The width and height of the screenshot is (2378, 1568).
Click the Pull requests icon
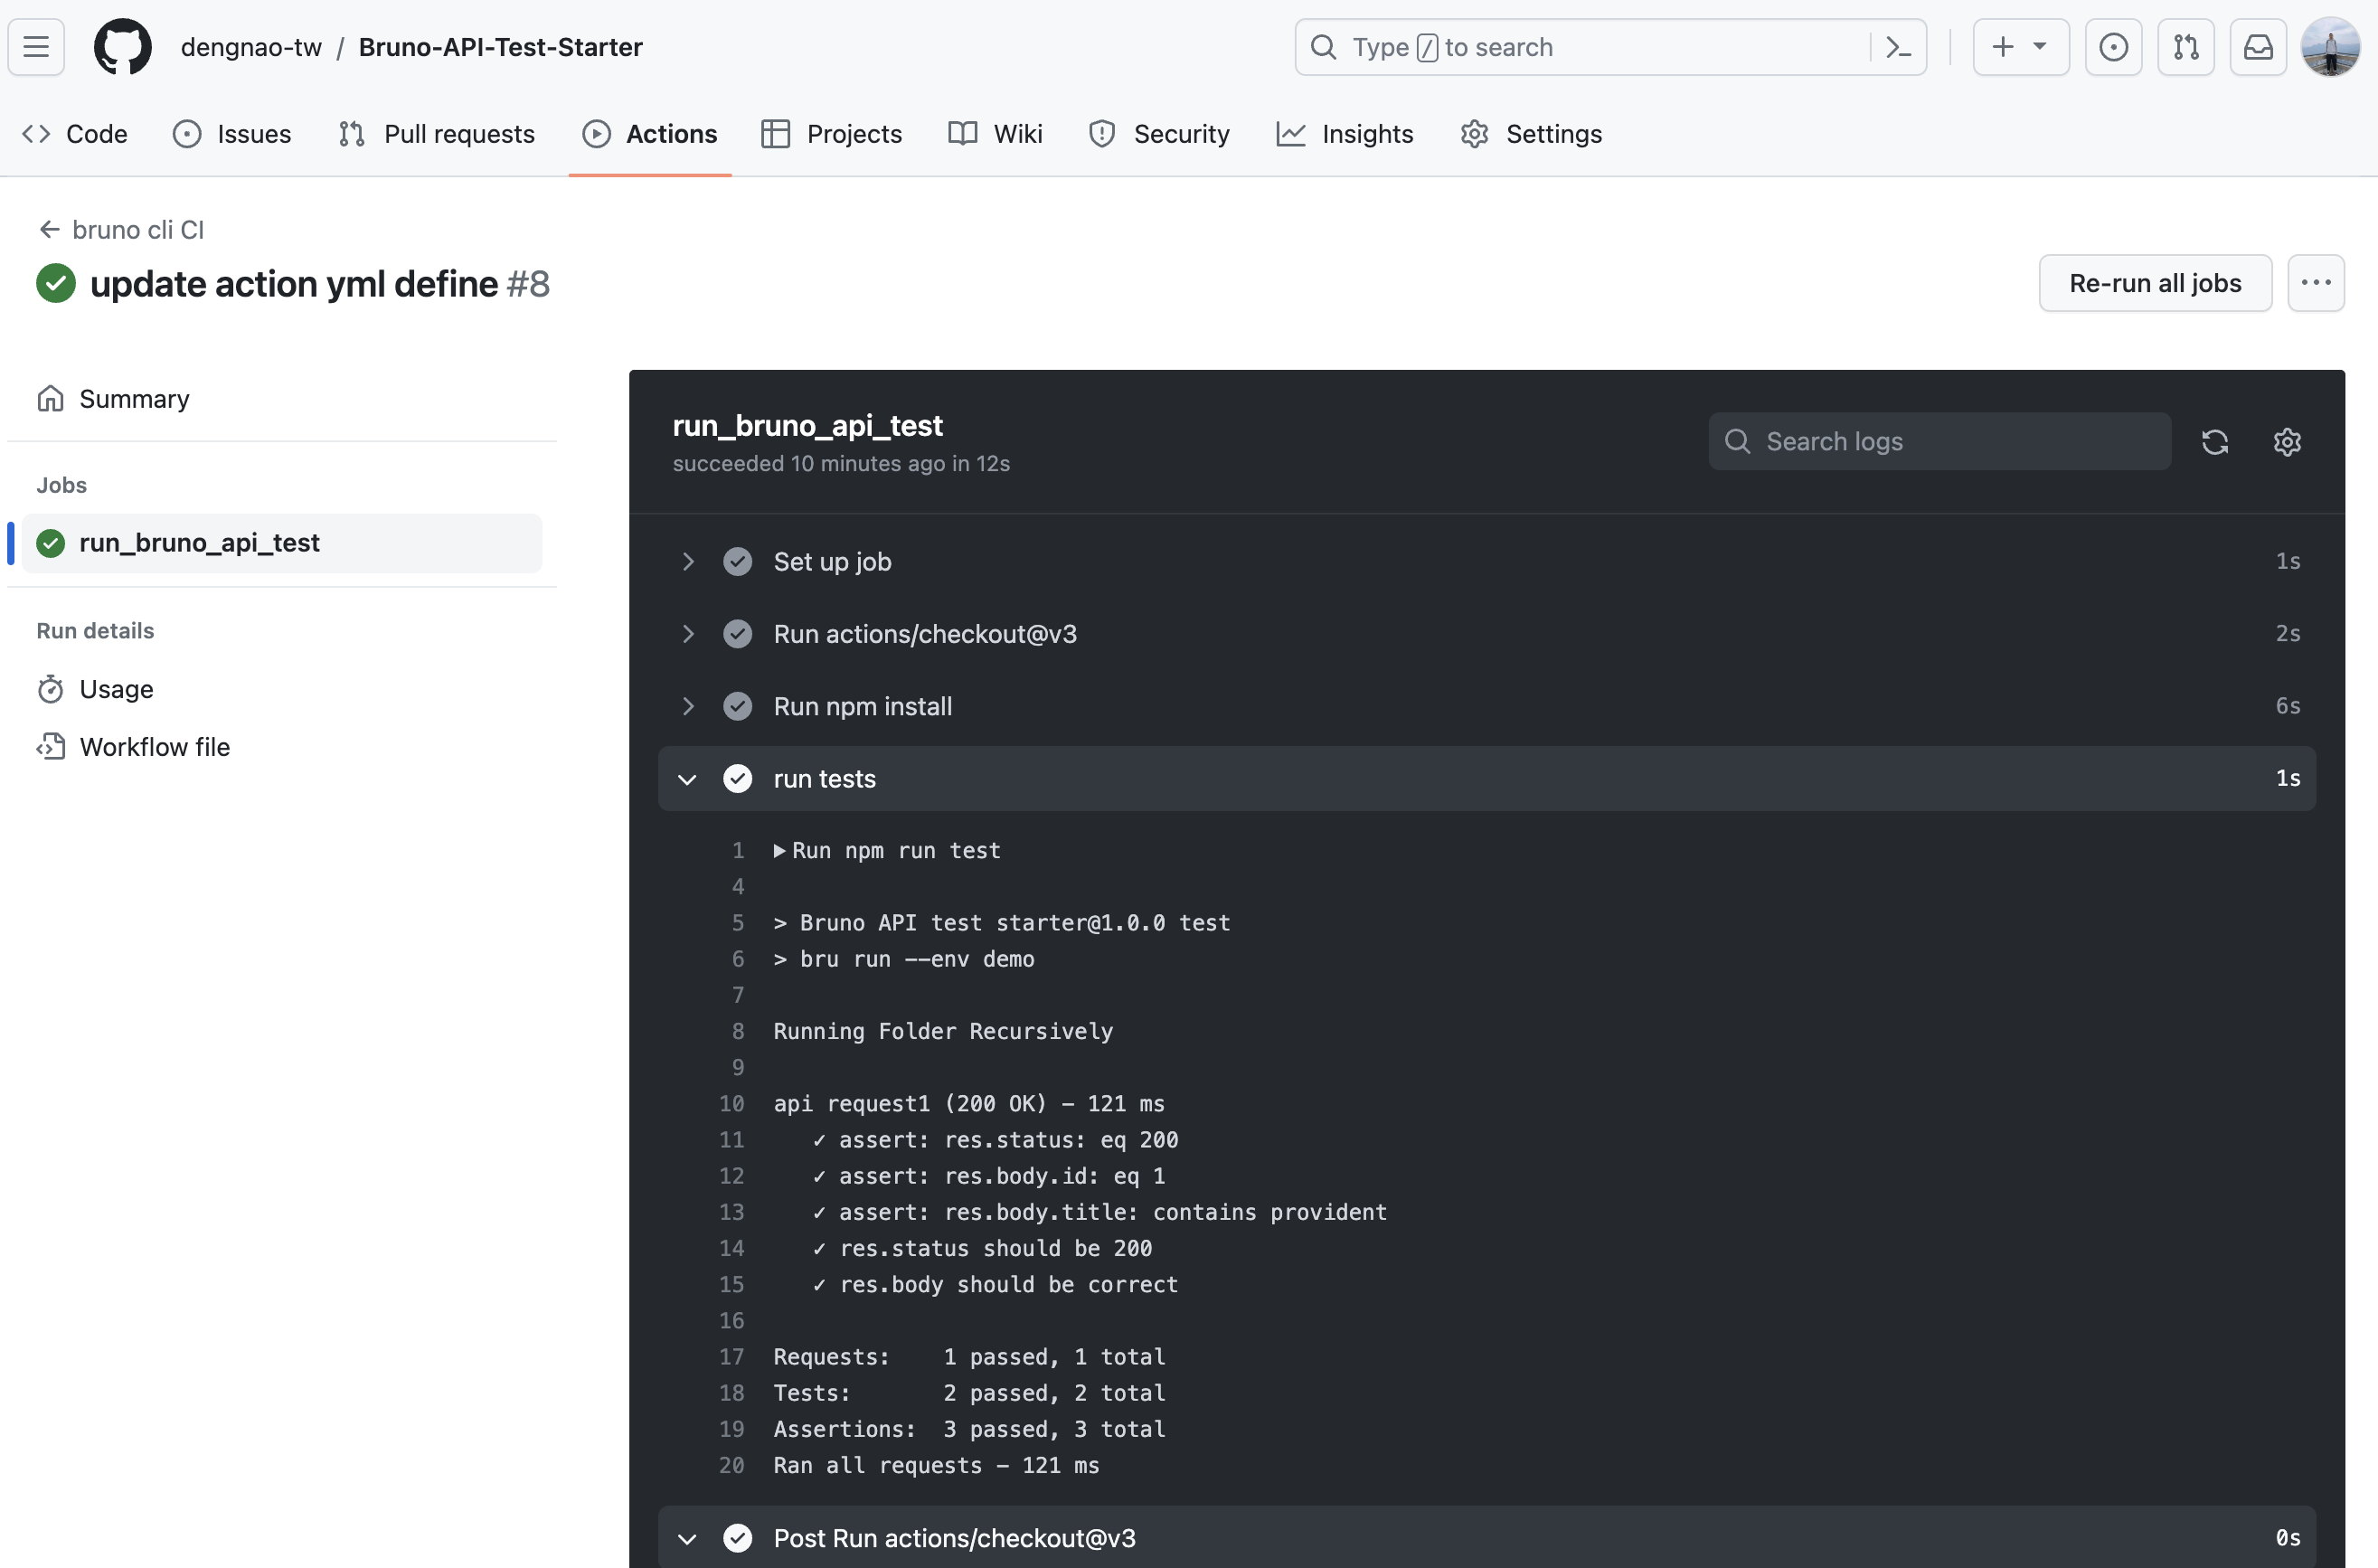(x=350, y=131)
